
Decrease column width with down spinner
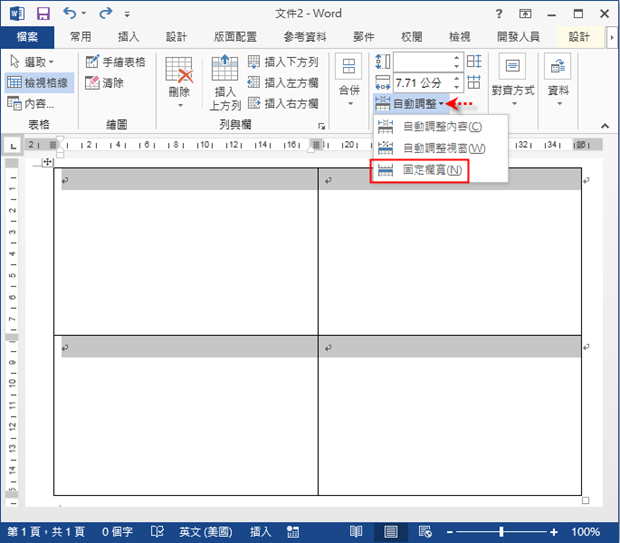pos(457,87)
